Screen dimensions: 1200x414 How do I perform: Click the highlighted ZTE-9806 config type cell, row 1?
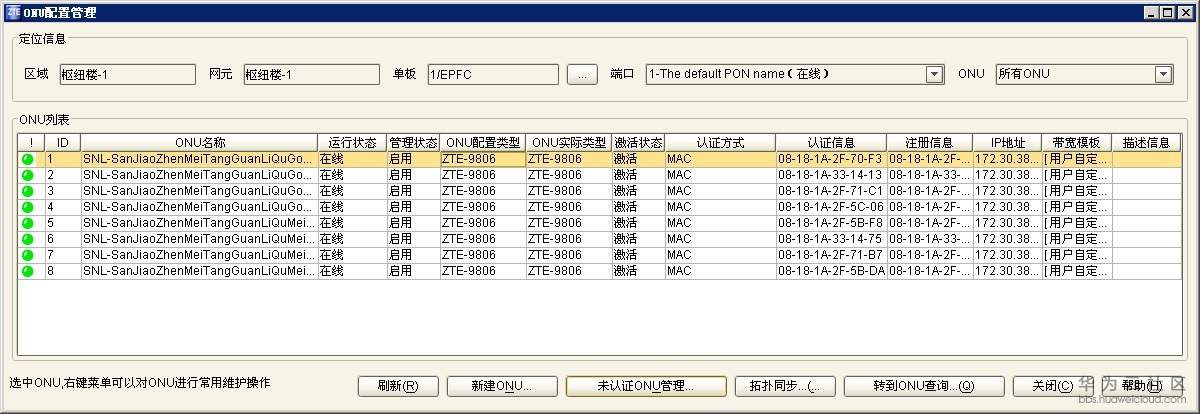(x=482, y=159)
